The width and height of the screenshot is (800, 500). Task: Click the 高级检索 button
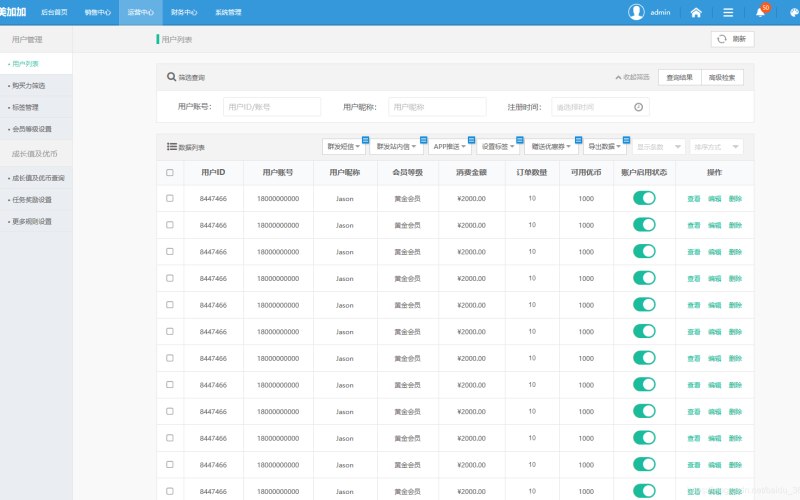(722, 78)
